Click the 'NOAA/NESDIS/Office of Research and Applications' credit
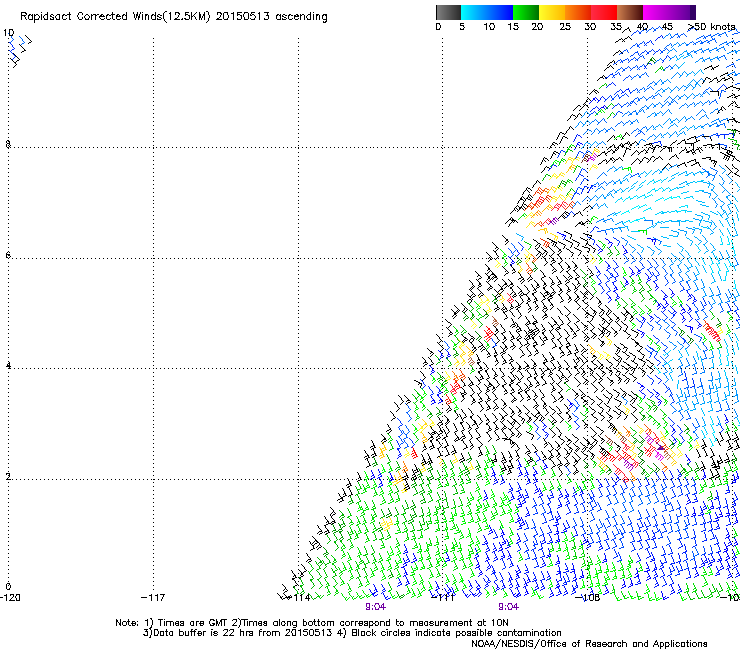Image resolution: width=740 pixels, height=650 pixels. (x=589, y=644)
